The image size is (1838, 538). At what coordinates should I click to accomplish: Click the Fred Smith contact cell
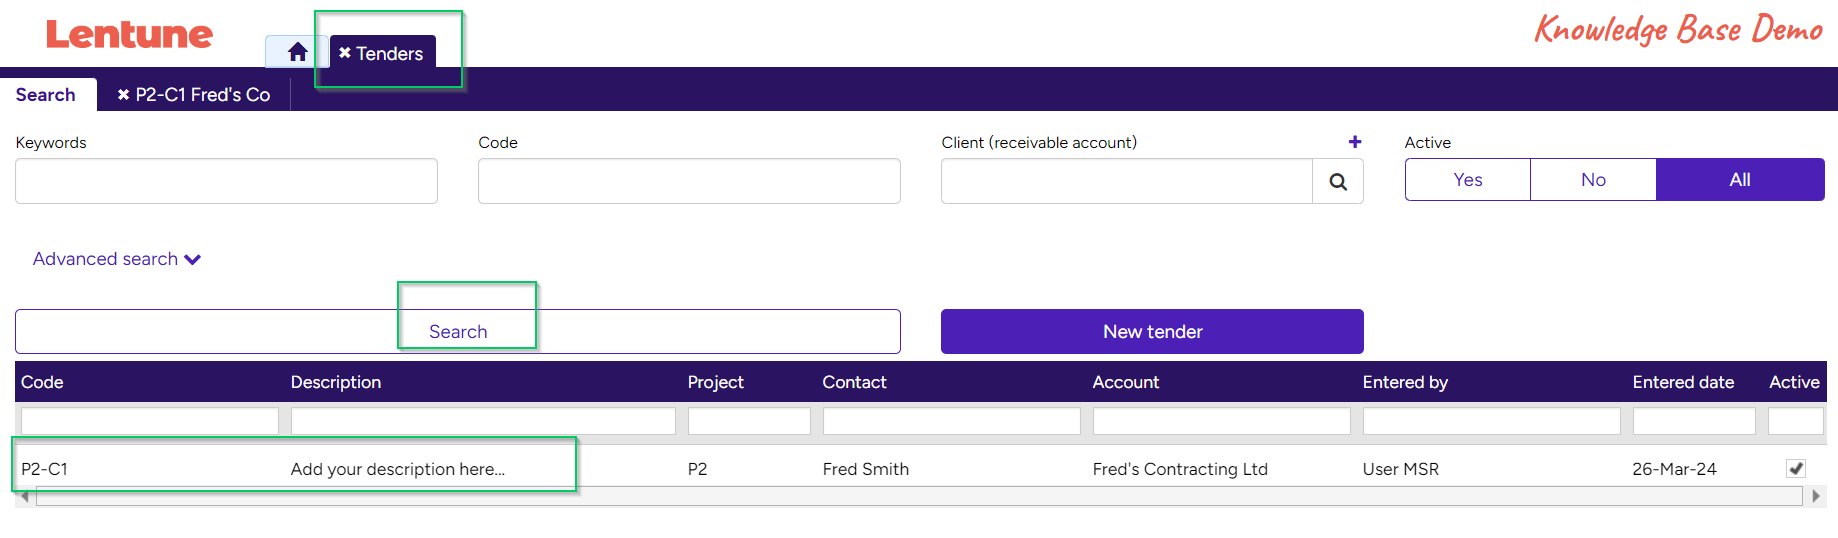tap(866, 469)
